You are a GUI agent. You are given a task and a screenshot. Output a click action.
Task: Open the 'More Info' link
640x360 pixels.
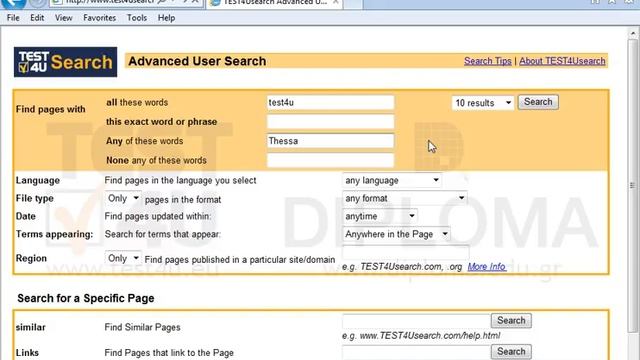[487, 267]
